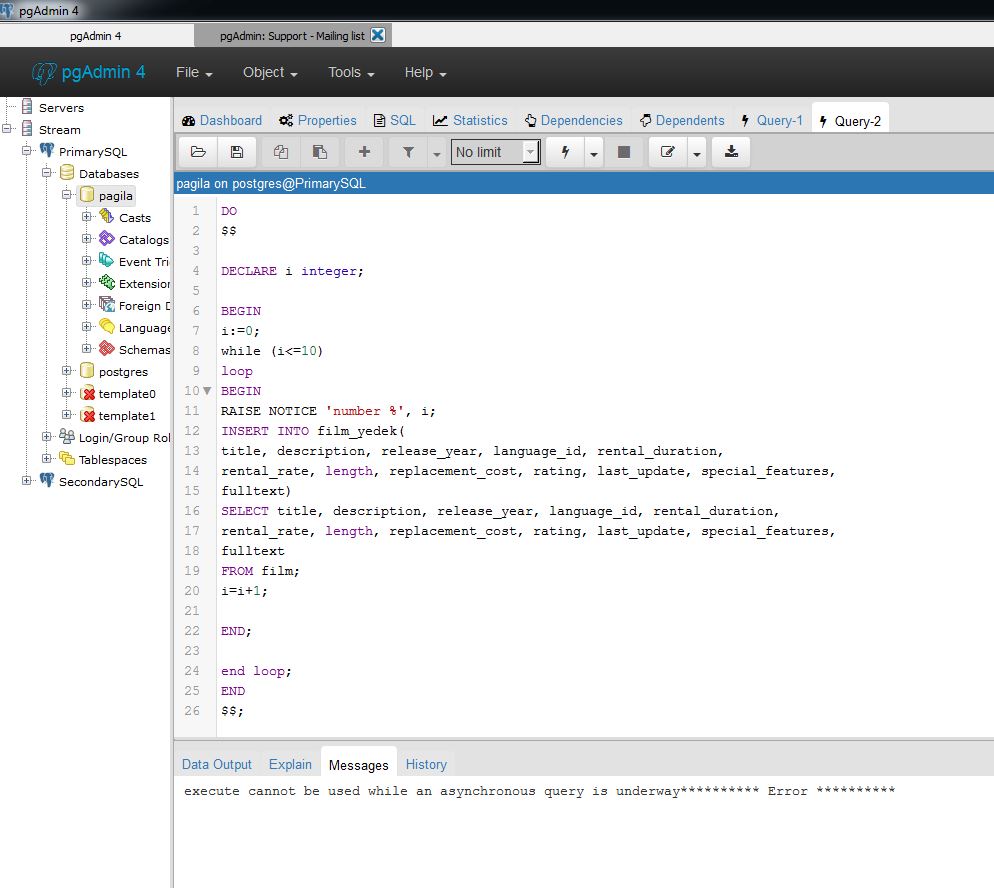Open the Tools menu
Screen dimensions: 994x888
pos(350,72)
